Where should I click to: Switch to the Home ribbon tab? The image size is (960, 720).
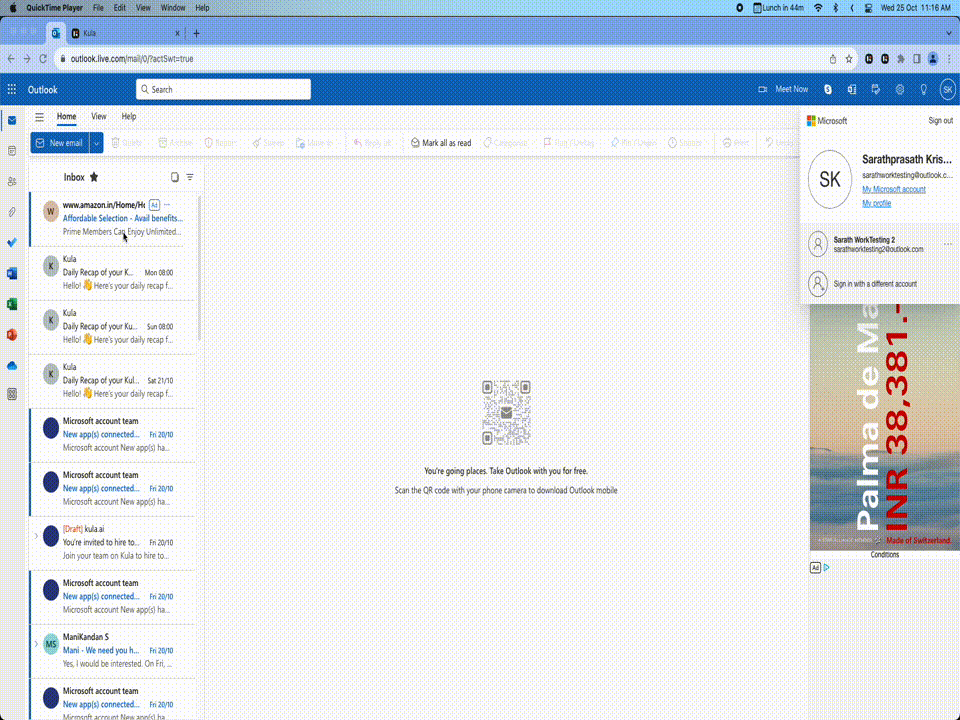click(67, 116)
